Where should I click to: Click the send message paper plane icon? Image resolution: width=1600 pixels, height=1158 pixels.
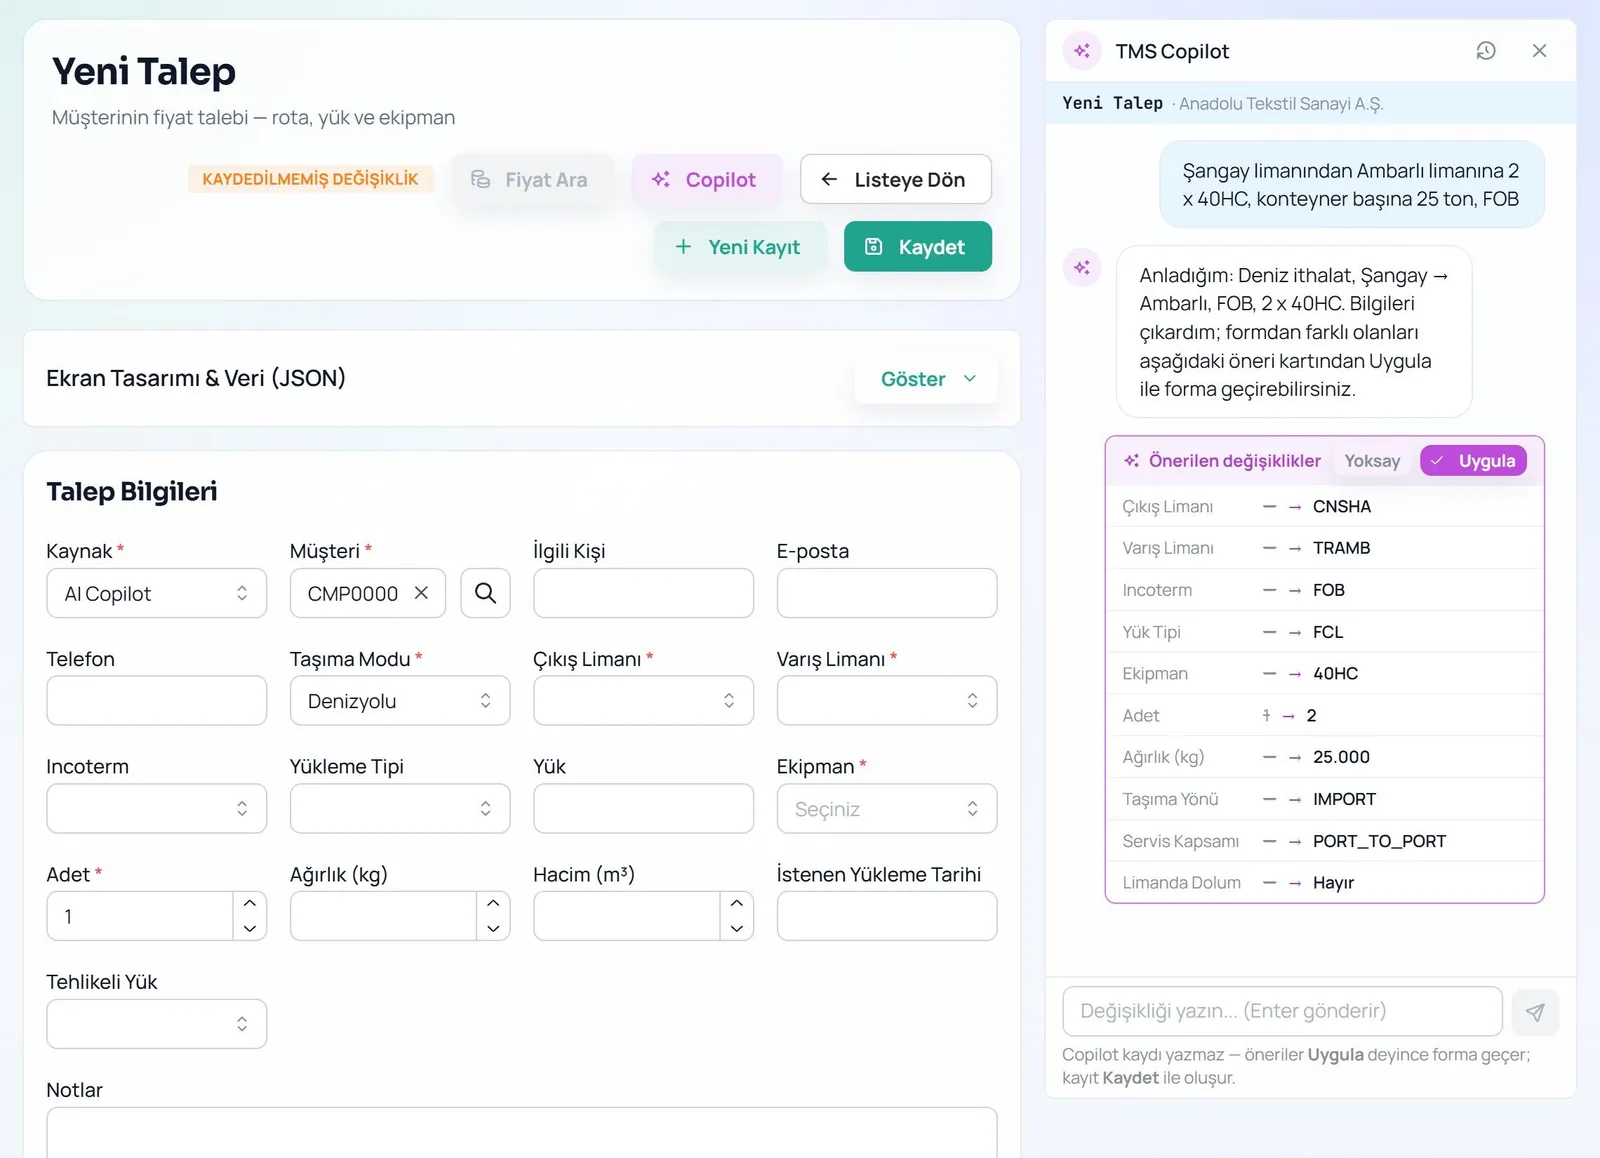tap(1535, 1012)
